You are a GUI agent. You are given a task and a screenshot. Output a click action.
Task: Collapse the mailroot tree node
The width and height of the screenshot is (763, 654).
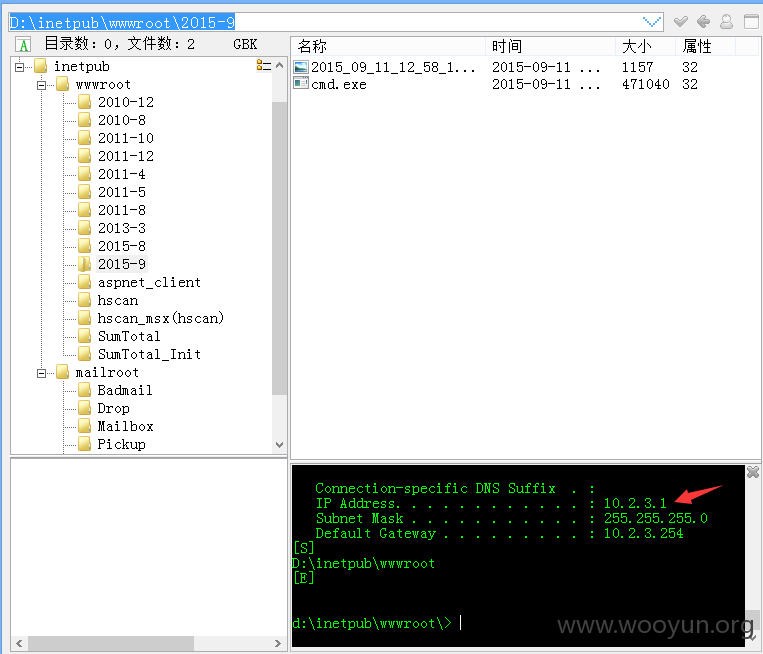coord(41,373)
